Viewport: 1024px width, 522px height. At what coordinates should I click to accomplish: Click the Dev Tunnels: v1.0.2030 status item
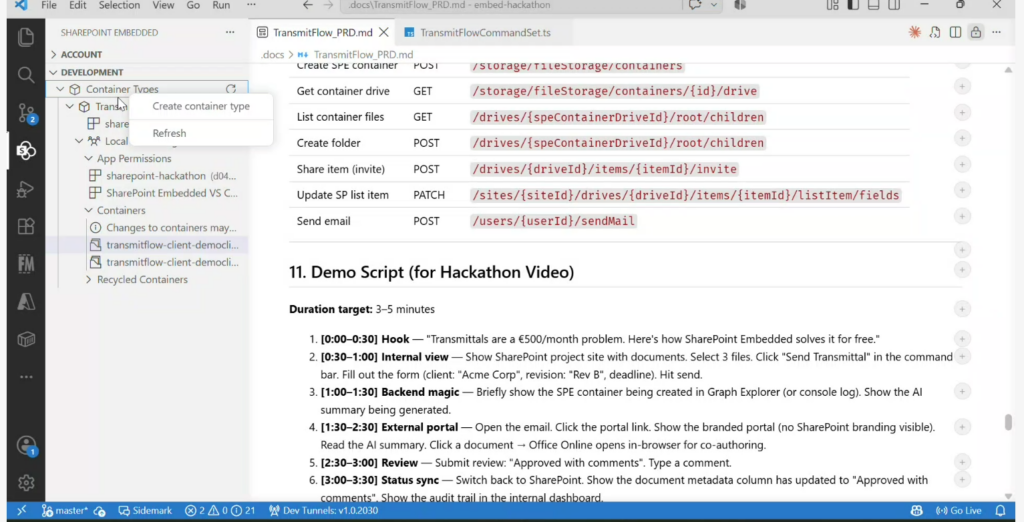(323, 510)
